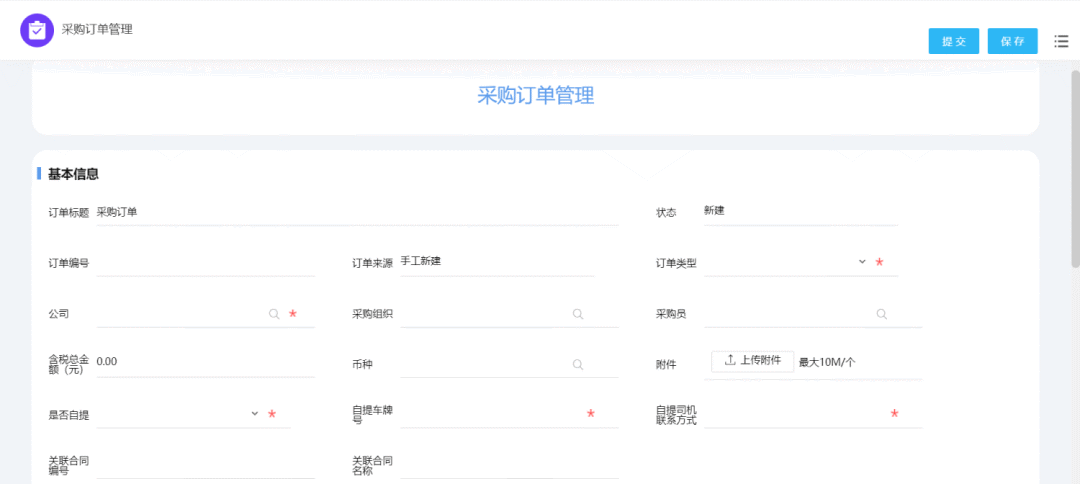1080x484 pixels.
Task: Click the 最大10M/个 attachment hint text
Action: pyautogui.click(x=827, y=362)
